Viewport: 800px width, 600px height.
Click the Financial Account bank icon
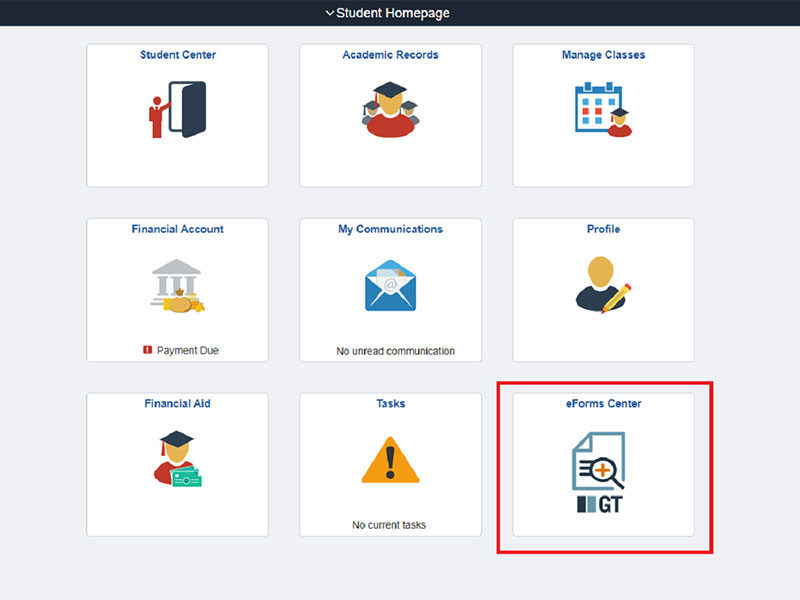pyautogui.click(x=177, y=286)
